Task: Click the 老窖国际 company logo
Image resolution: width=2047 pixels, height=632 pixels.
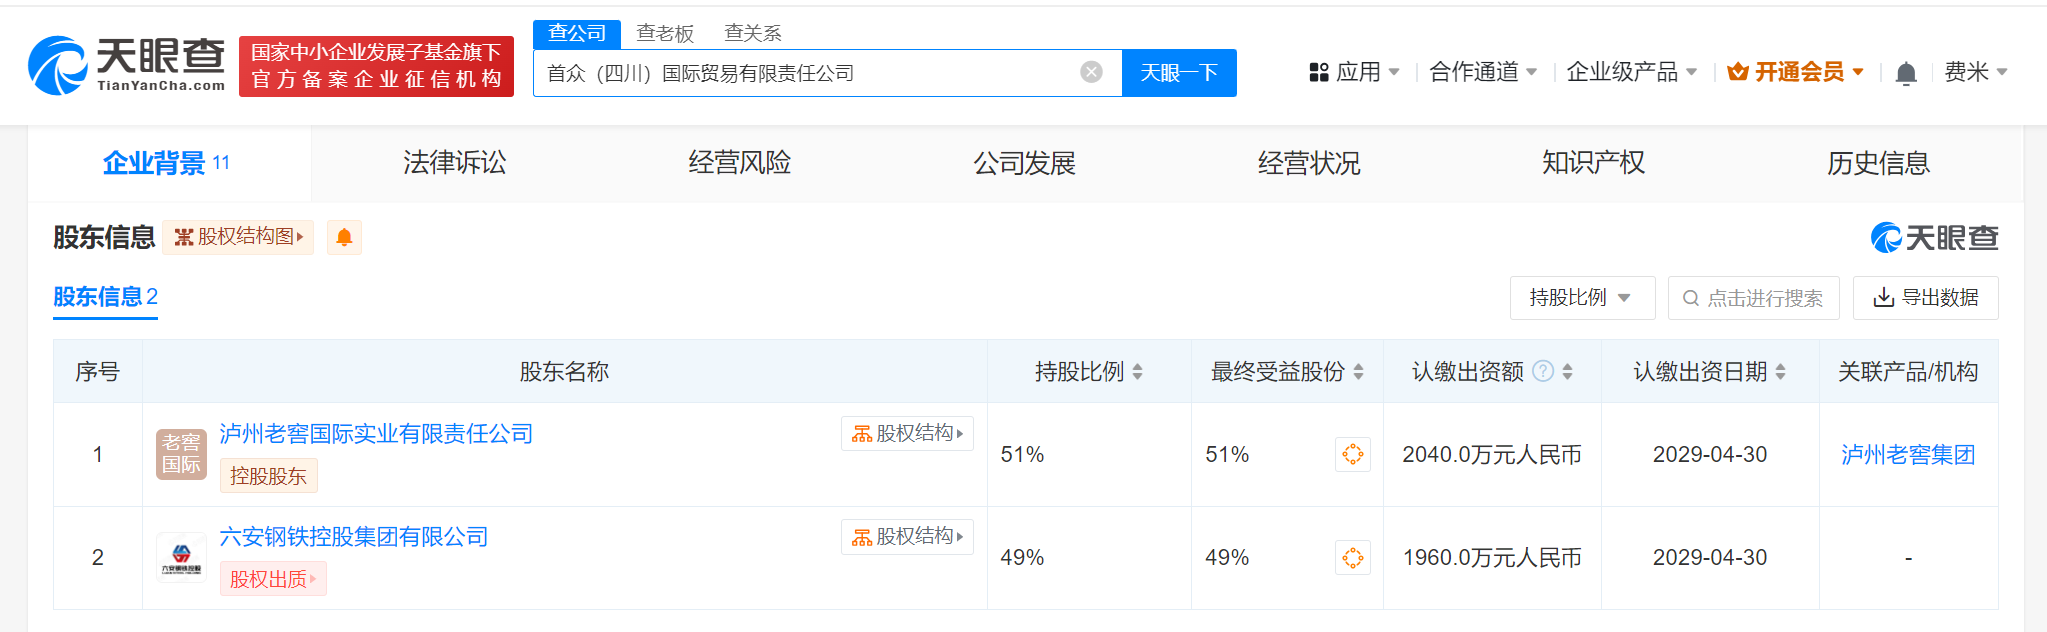Action: 181,454
